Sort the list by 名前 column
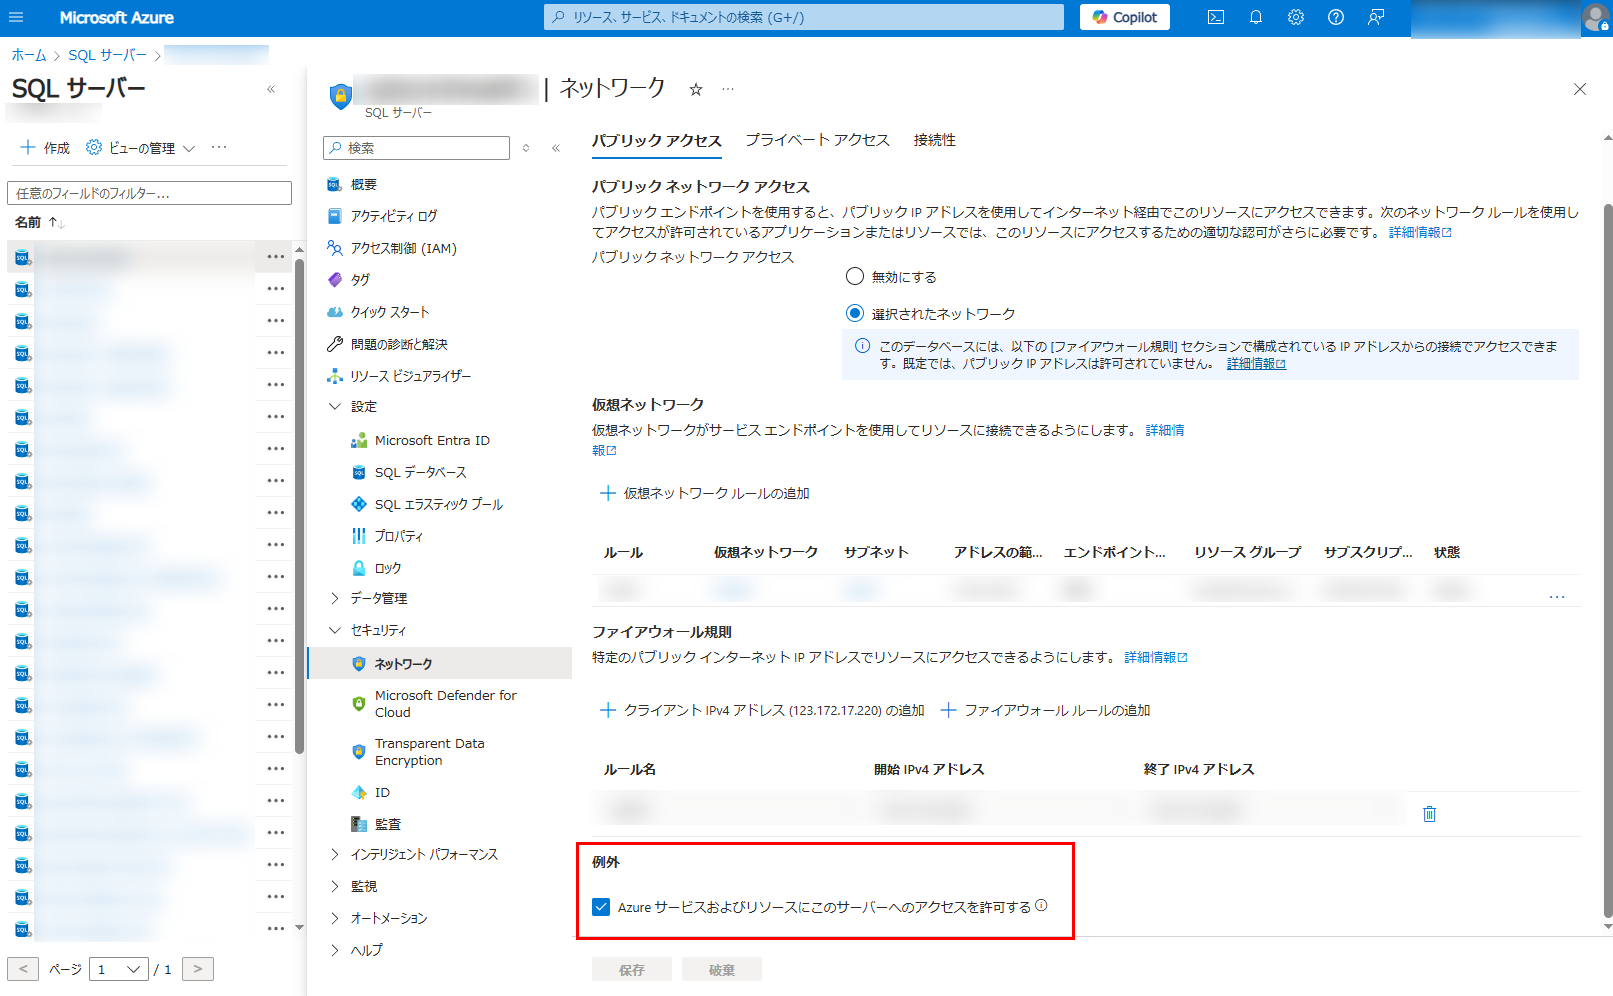 (x=40, y=222)
